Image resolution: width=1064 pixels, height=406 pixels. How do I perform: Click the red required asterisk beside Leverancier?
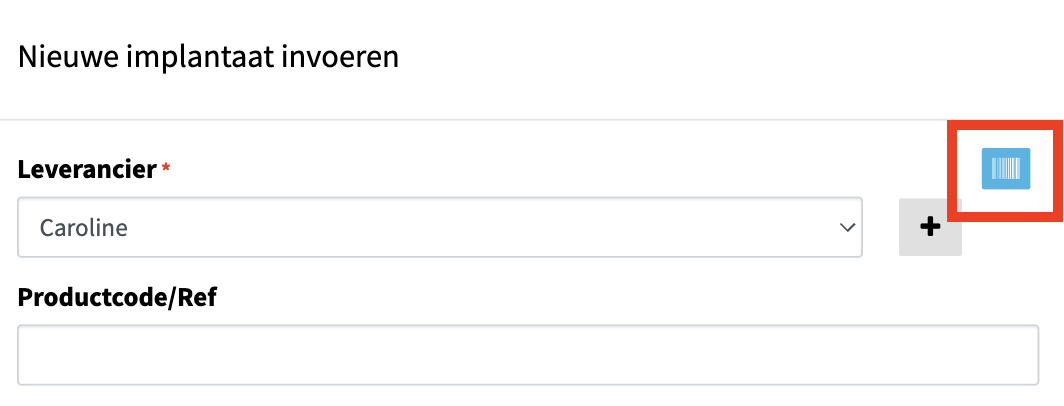(x=166, y=168)
